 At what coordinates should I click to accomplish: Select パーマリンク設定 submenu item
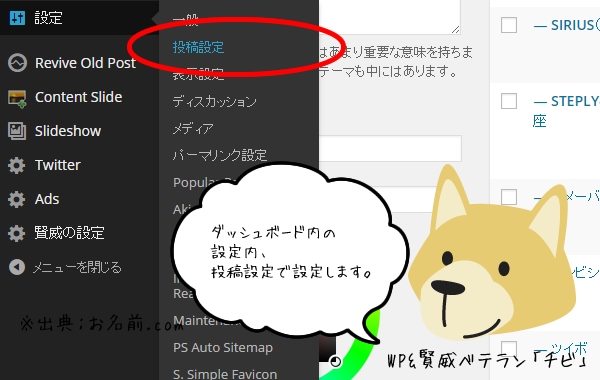(220, 155)
